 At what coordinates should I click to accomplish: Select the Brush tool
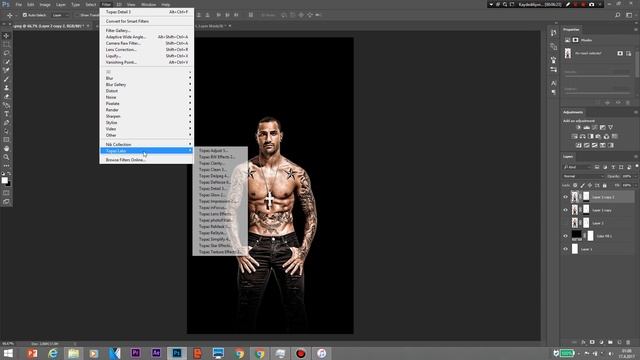click(6, 79)
